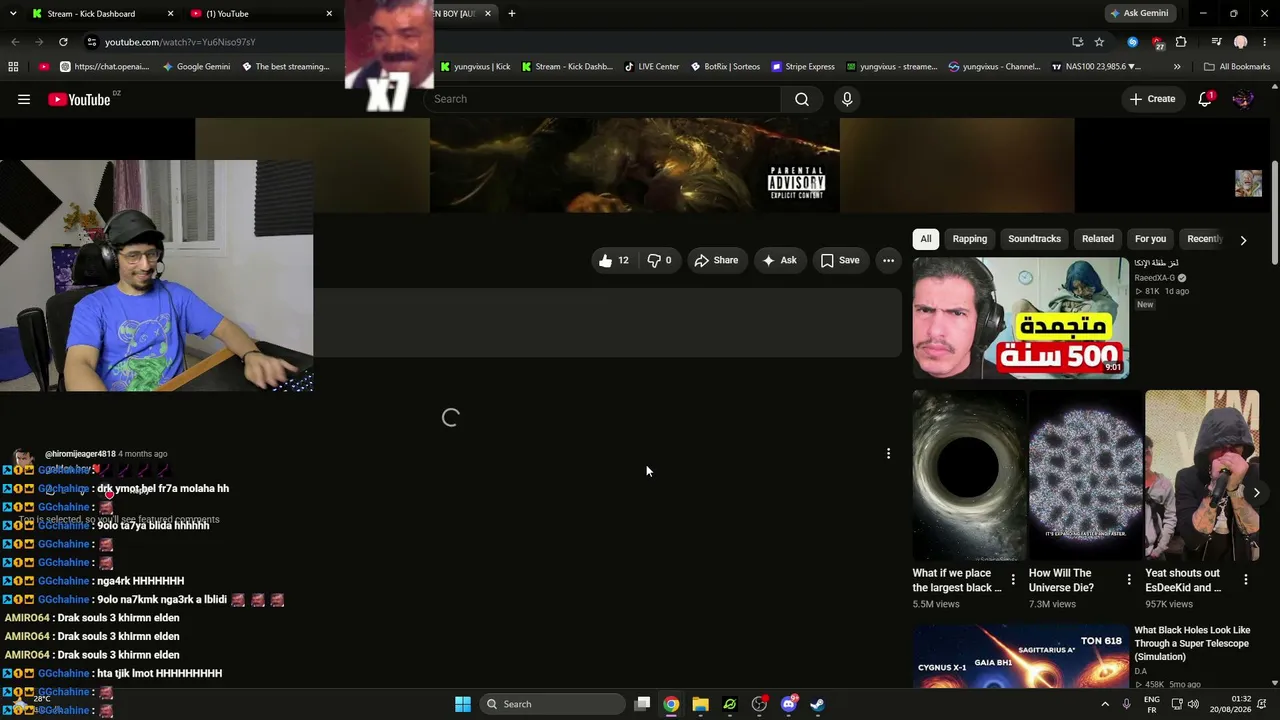Expand the hidden bookmarks overflow chevron
Image resolution: width=1280 pixels, height=720 pixels.
pos(1177,67)
